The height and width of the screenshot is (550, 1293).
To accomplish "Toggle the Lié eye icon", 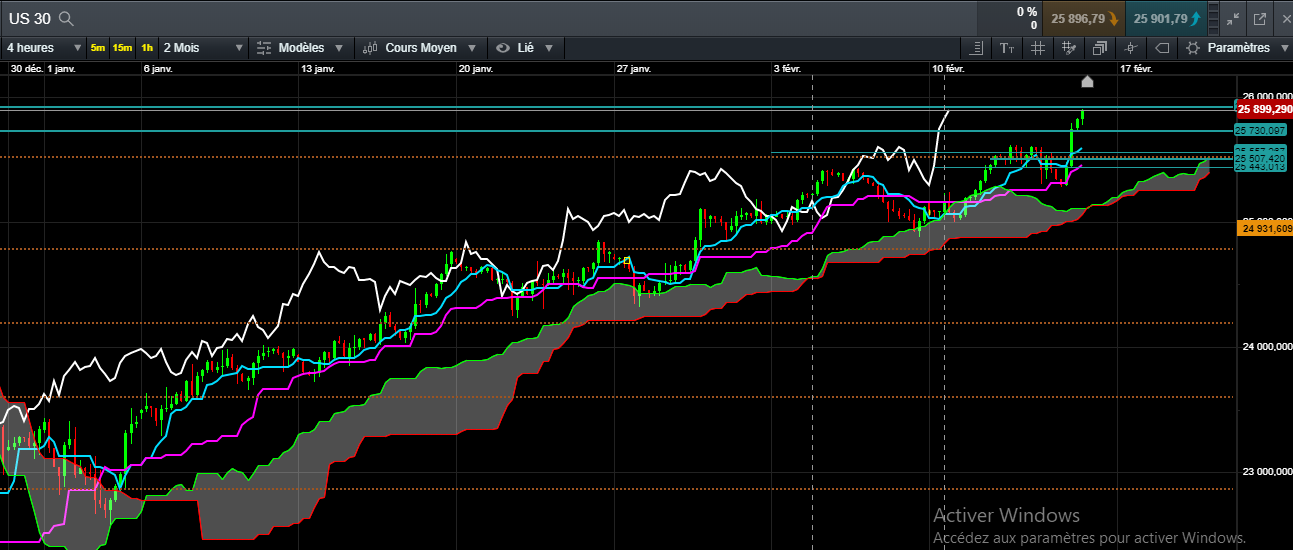I will [502, 47].
